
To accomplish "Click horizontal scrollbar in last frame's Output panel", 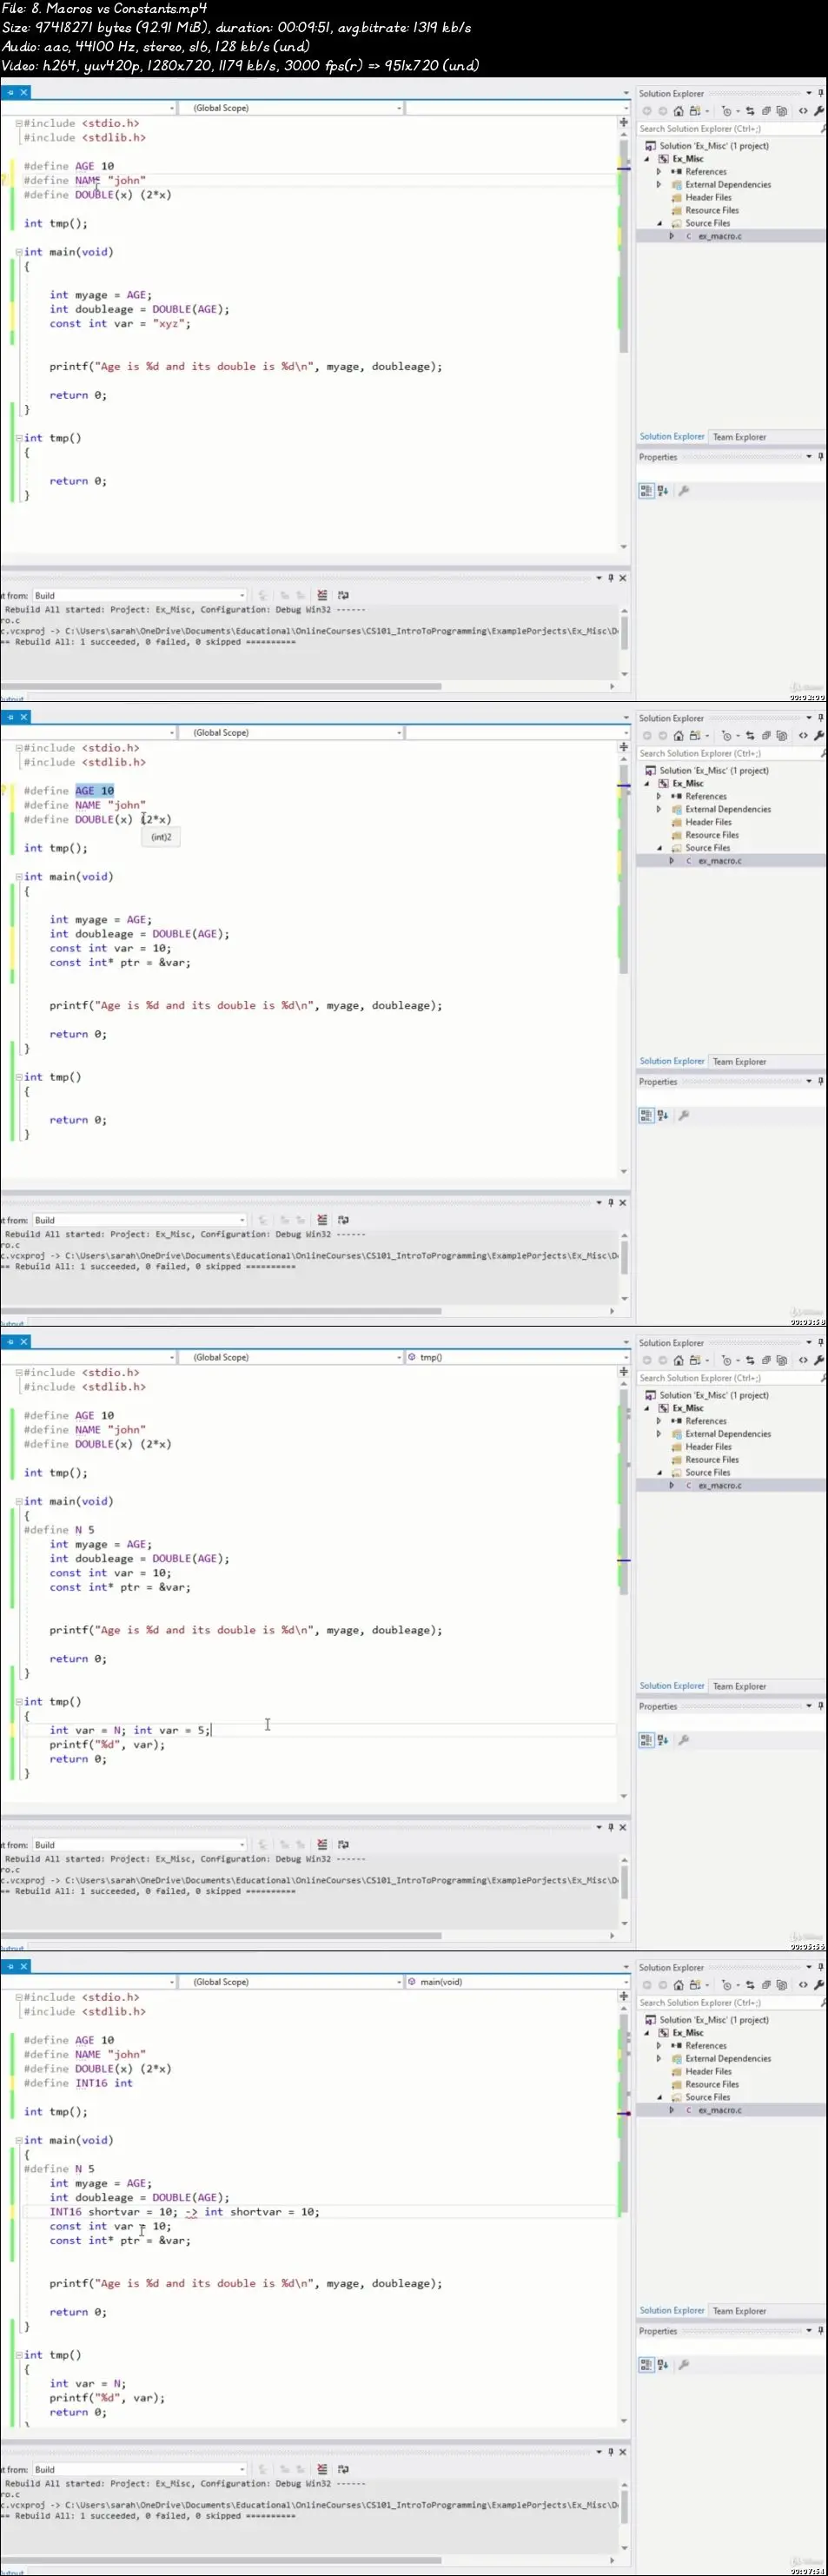I will (x=220, y=2560).
